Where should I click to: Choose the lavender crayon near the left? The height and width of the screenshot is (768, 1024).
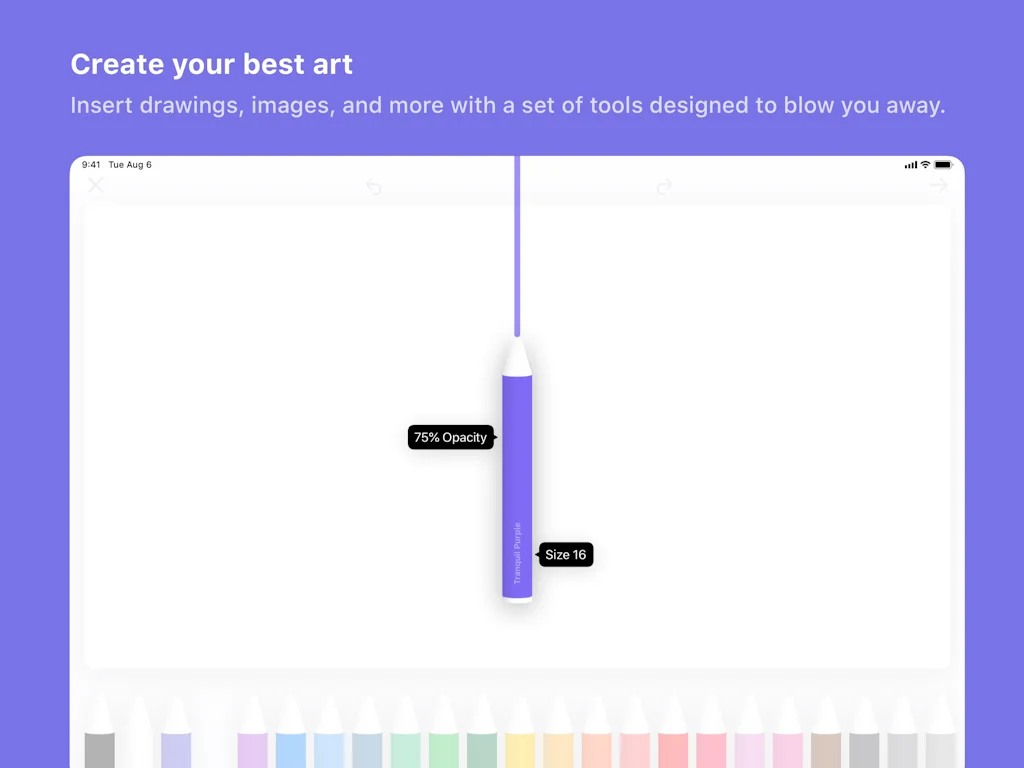(176, 740)
